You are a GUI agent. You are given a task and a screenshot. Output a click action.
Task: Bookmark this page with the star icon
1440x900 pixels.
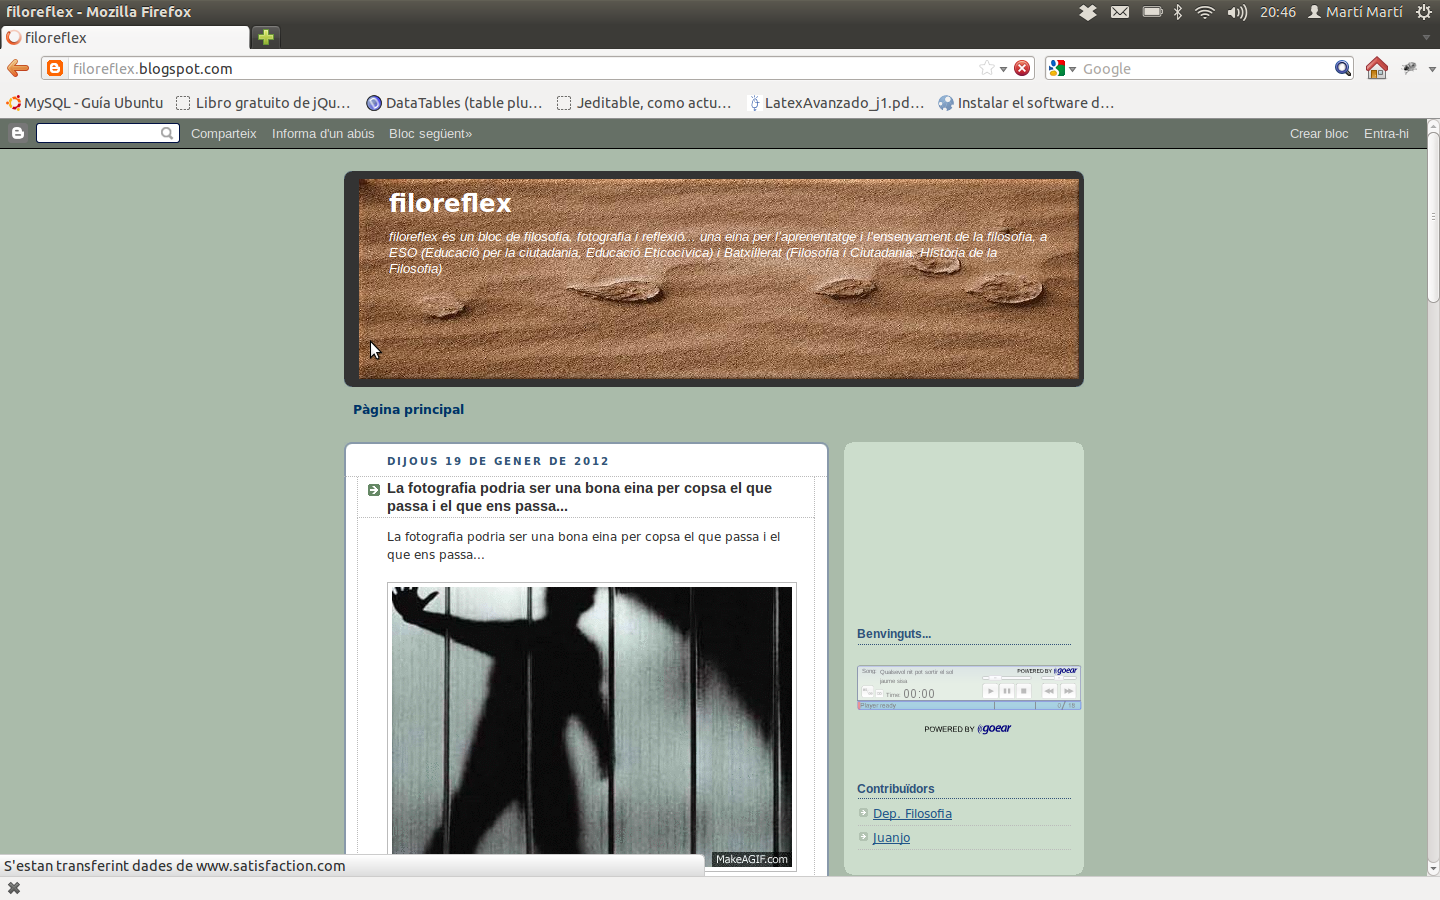point(987,68)
